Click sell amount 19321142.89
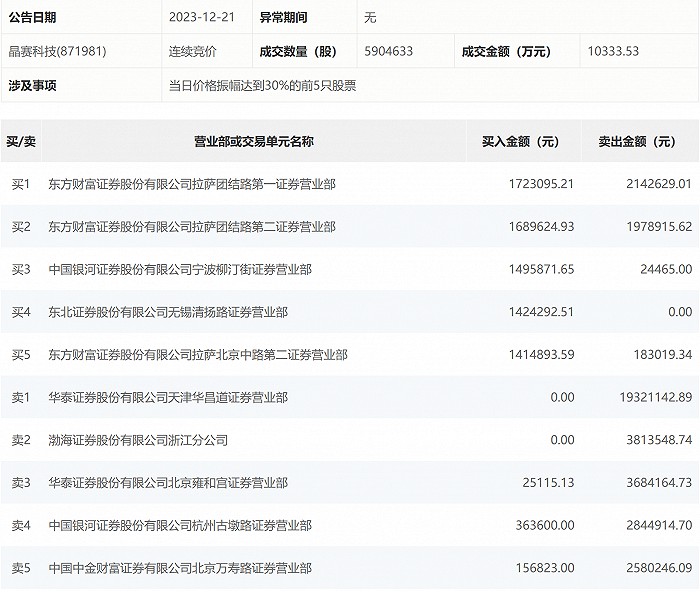Screen dimensions: 700x591 [655, 397]
